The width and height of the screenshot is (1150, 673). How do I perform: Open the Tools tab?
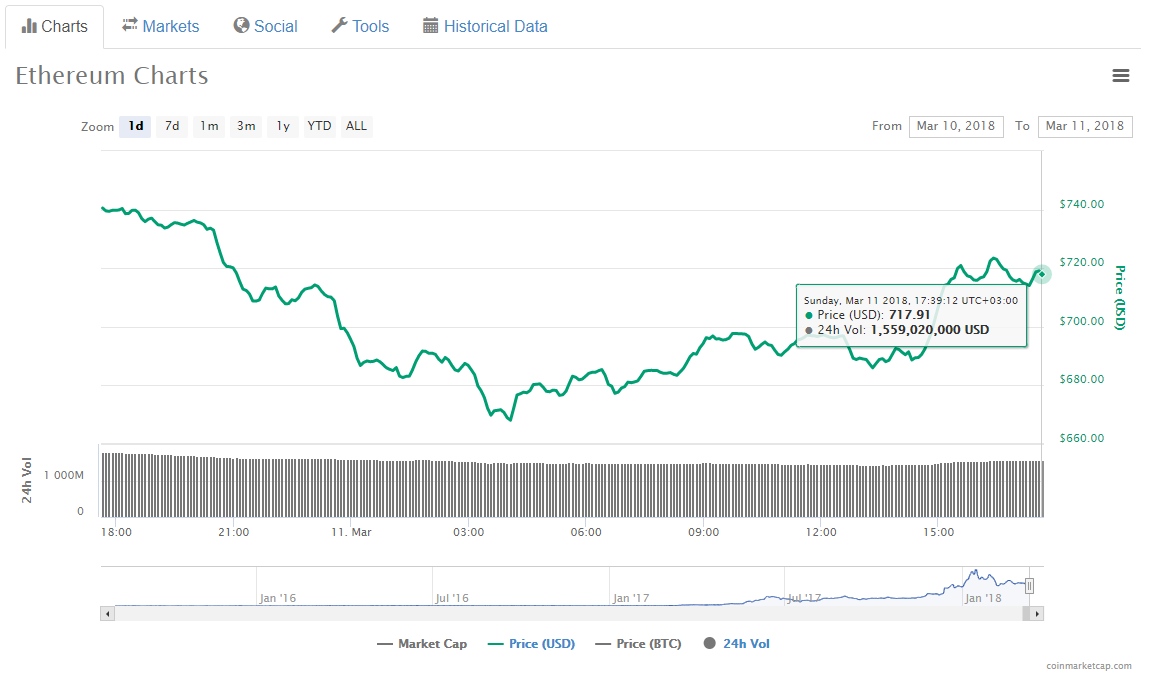[x=360, y=26]
